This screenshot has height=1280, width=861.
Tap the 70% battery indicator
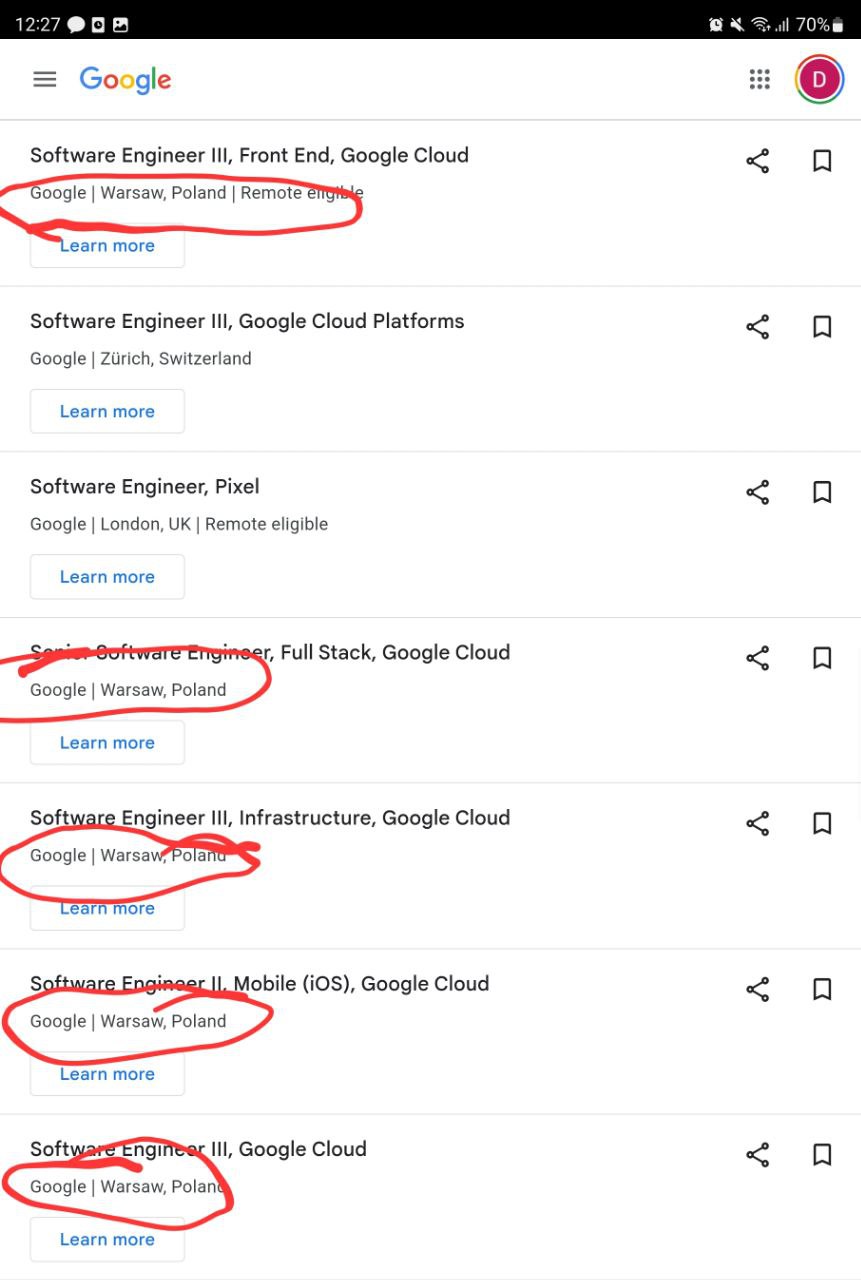[821, 25]
